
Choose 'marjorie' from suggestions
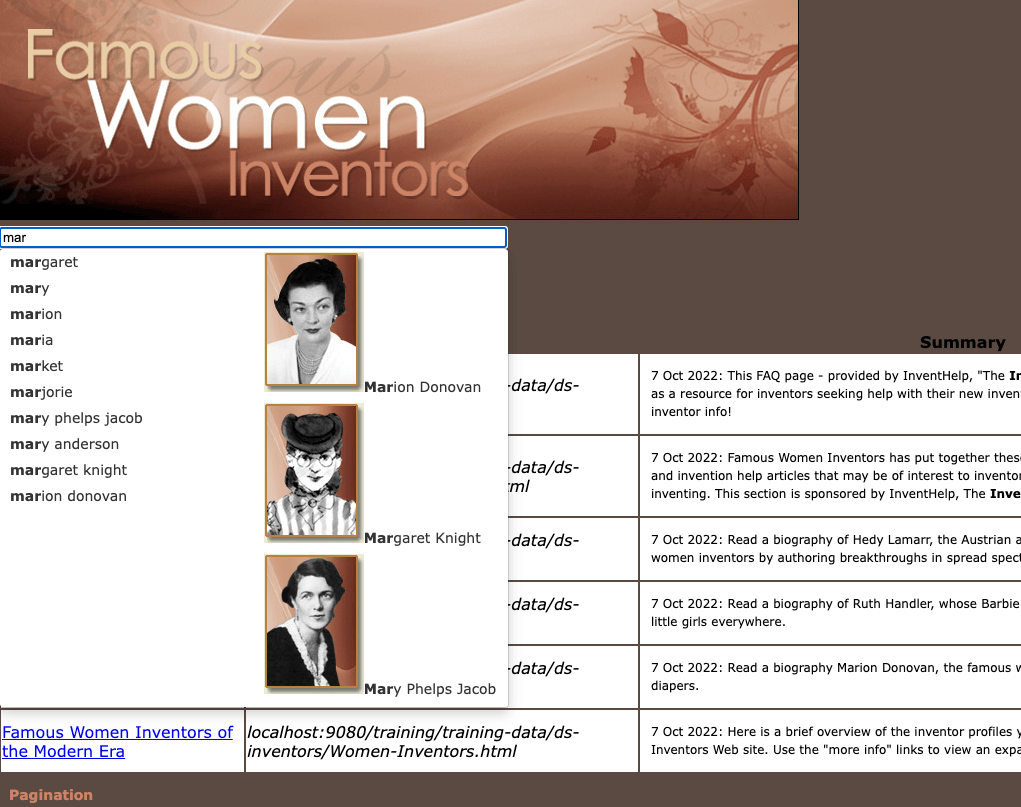(x=41, y=392)
